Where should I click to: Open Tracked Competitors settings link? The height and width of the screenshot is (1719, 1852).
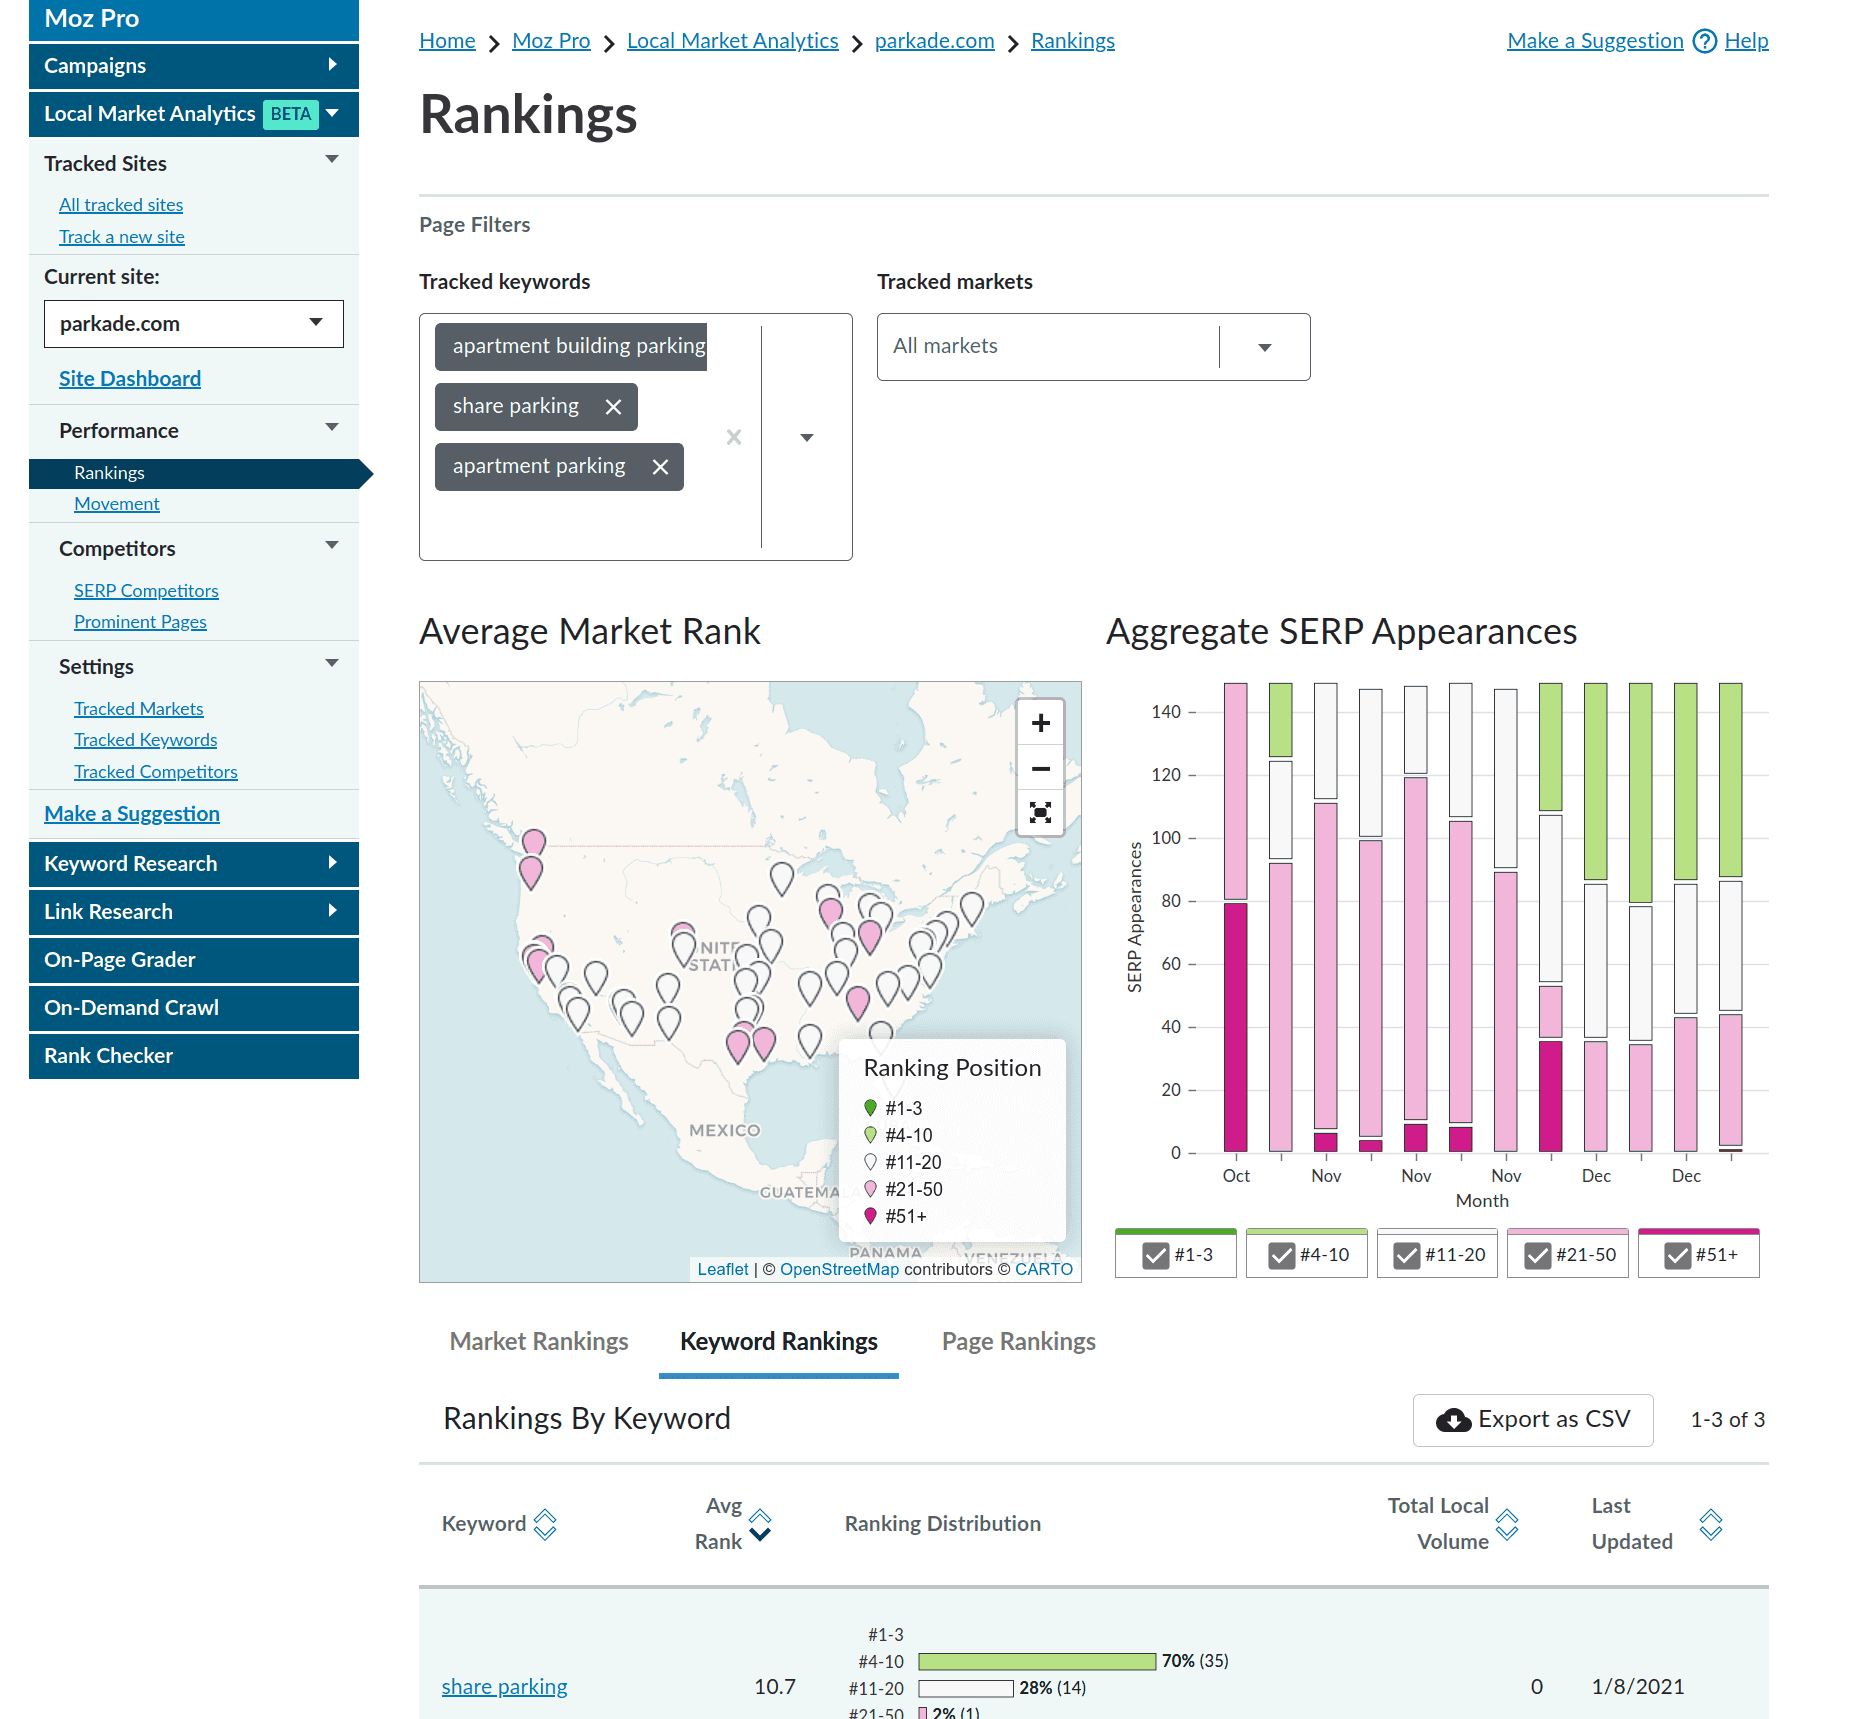pos(156,772)
